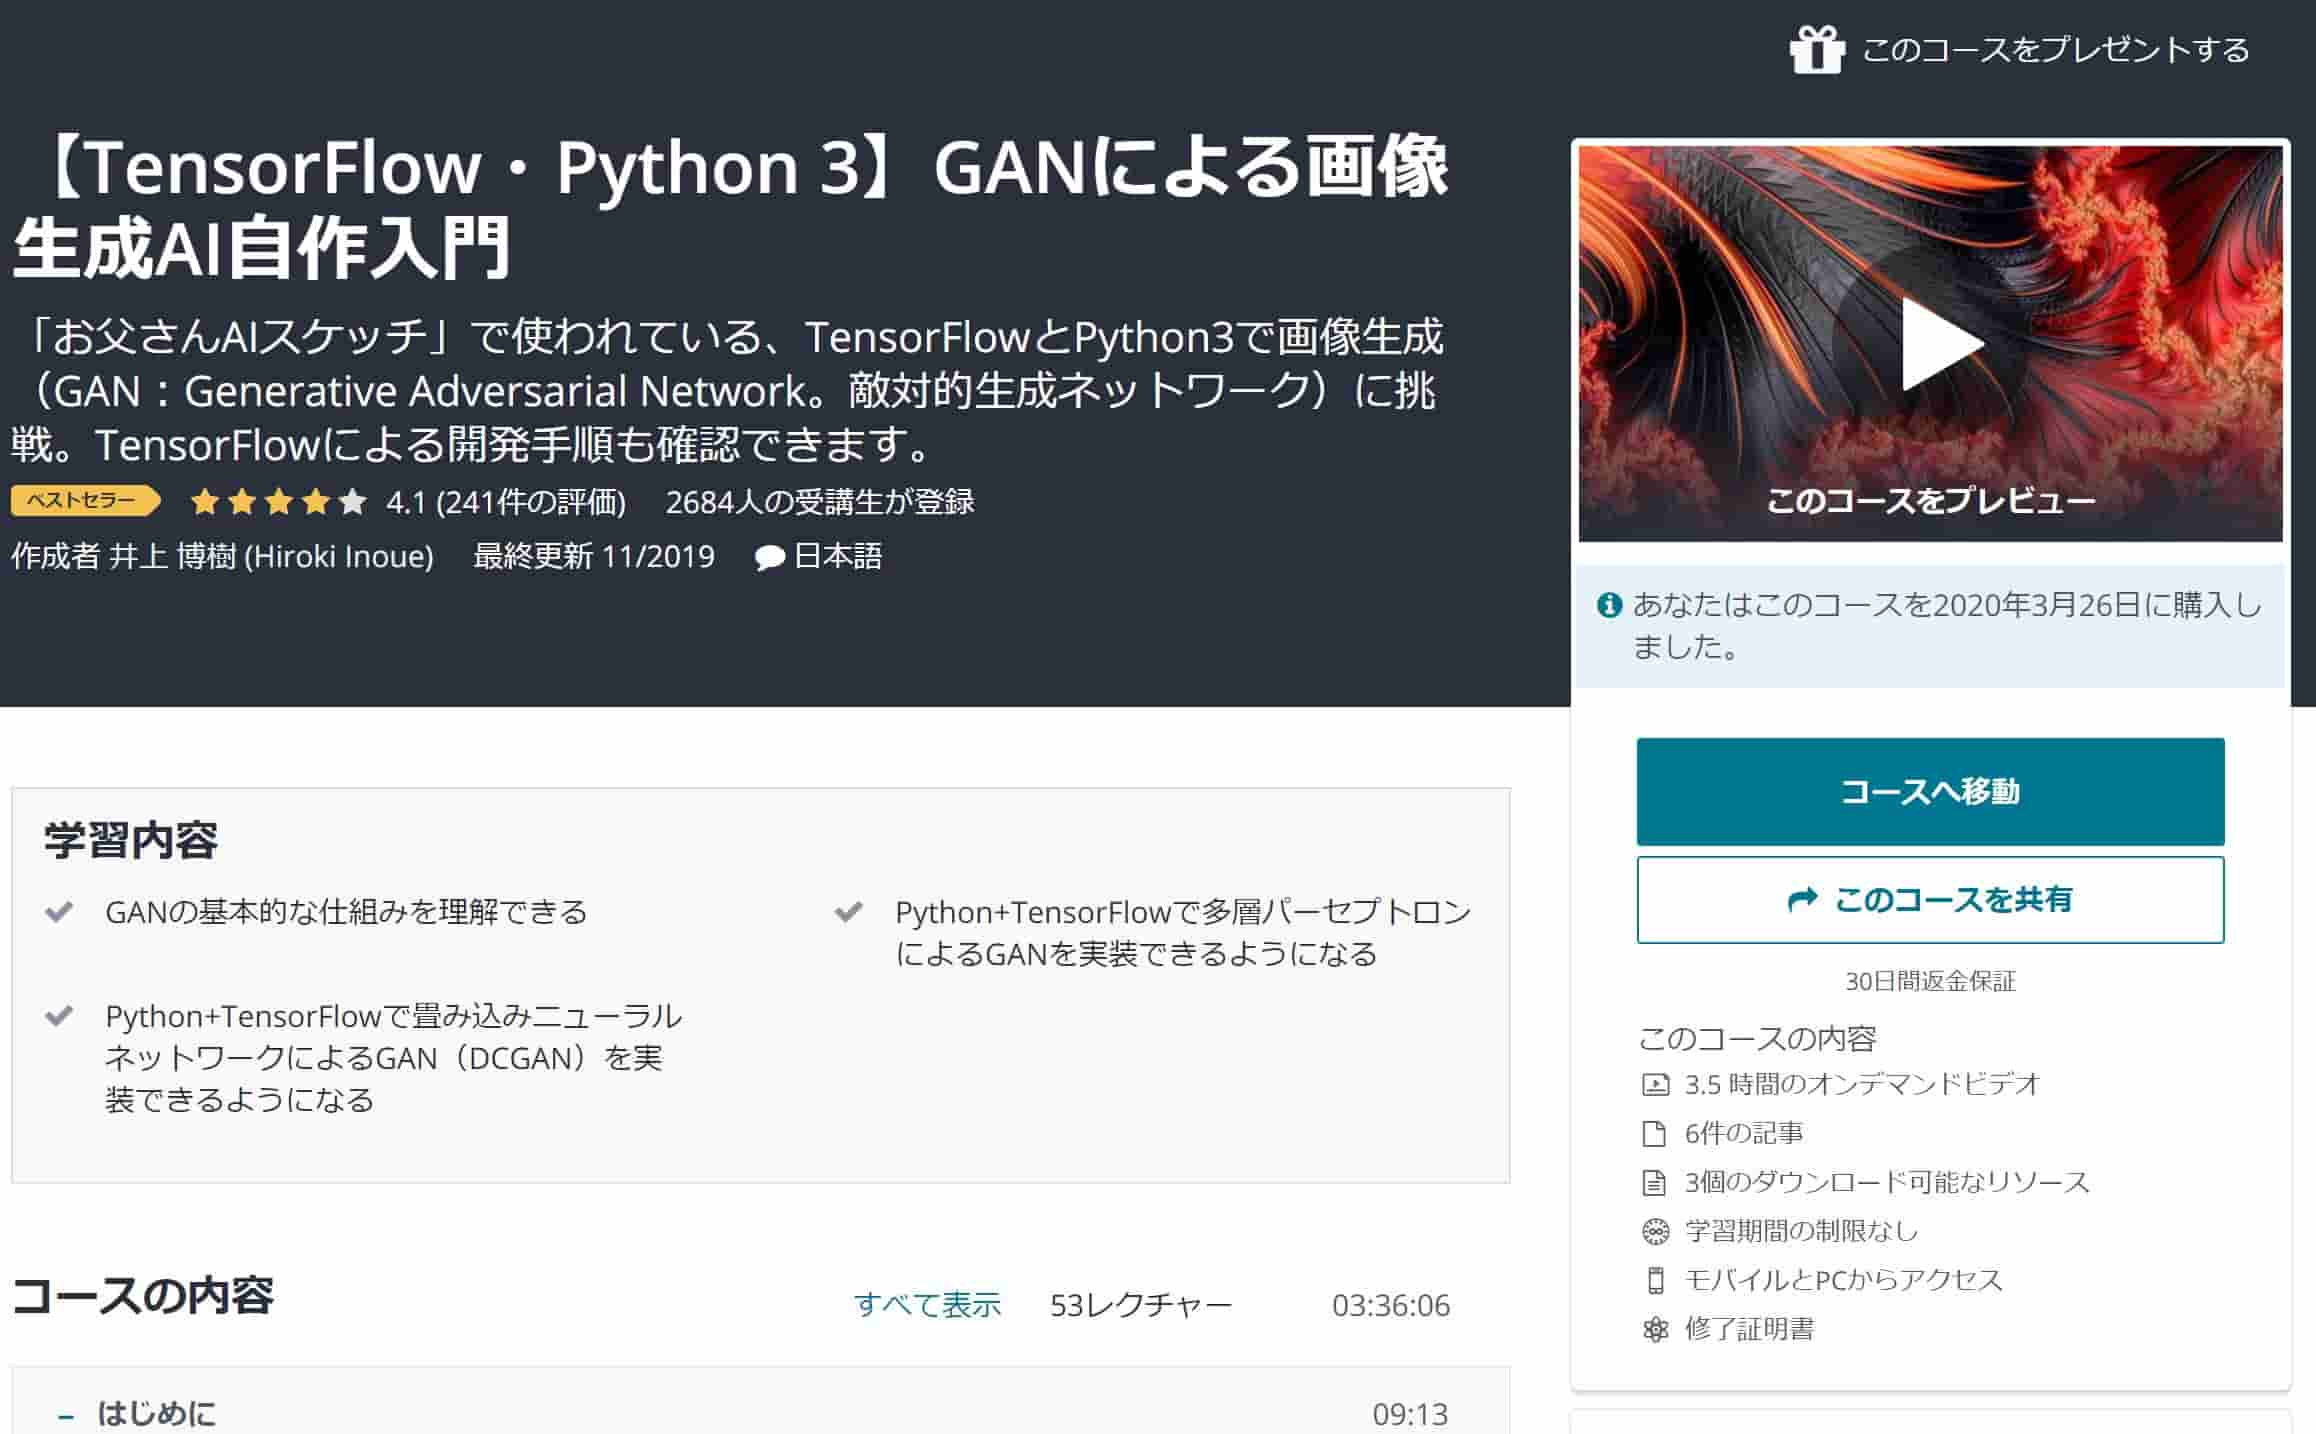Click the 'このコースをプレビュー' caption
2316x1434 pixels.
[x=1930, y=500]
